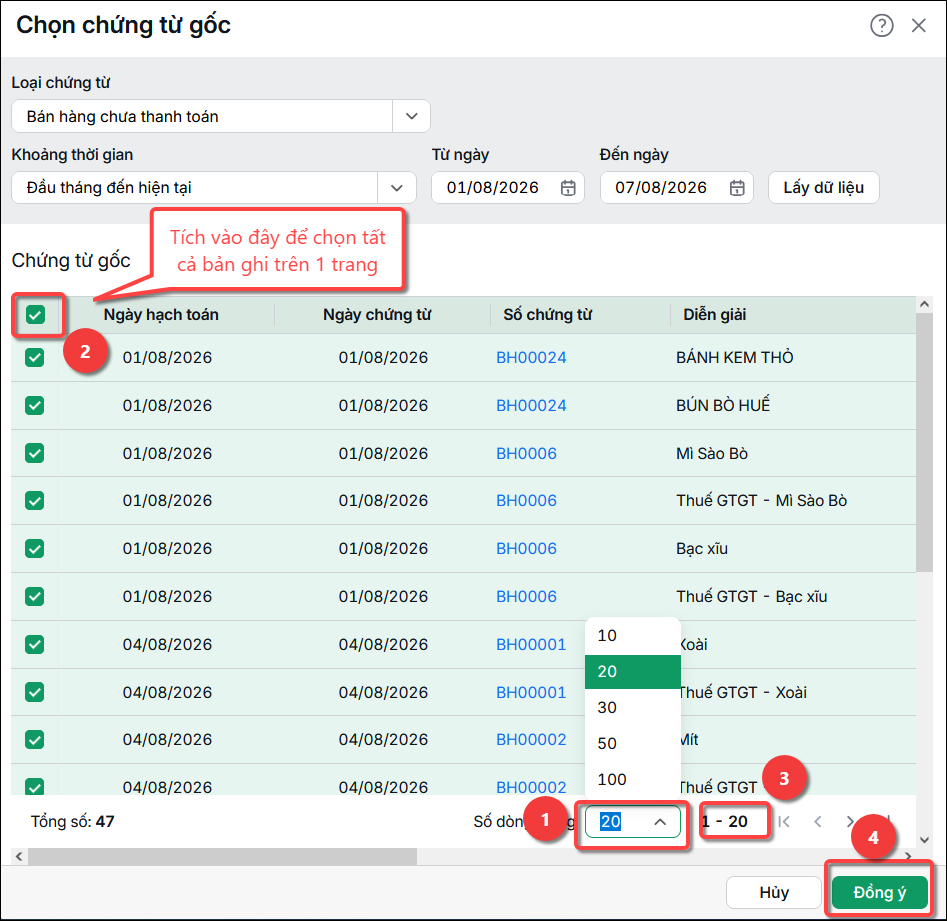Uncheck the row Bạc xĩu
947x921 pixels.
pos(34,548)
